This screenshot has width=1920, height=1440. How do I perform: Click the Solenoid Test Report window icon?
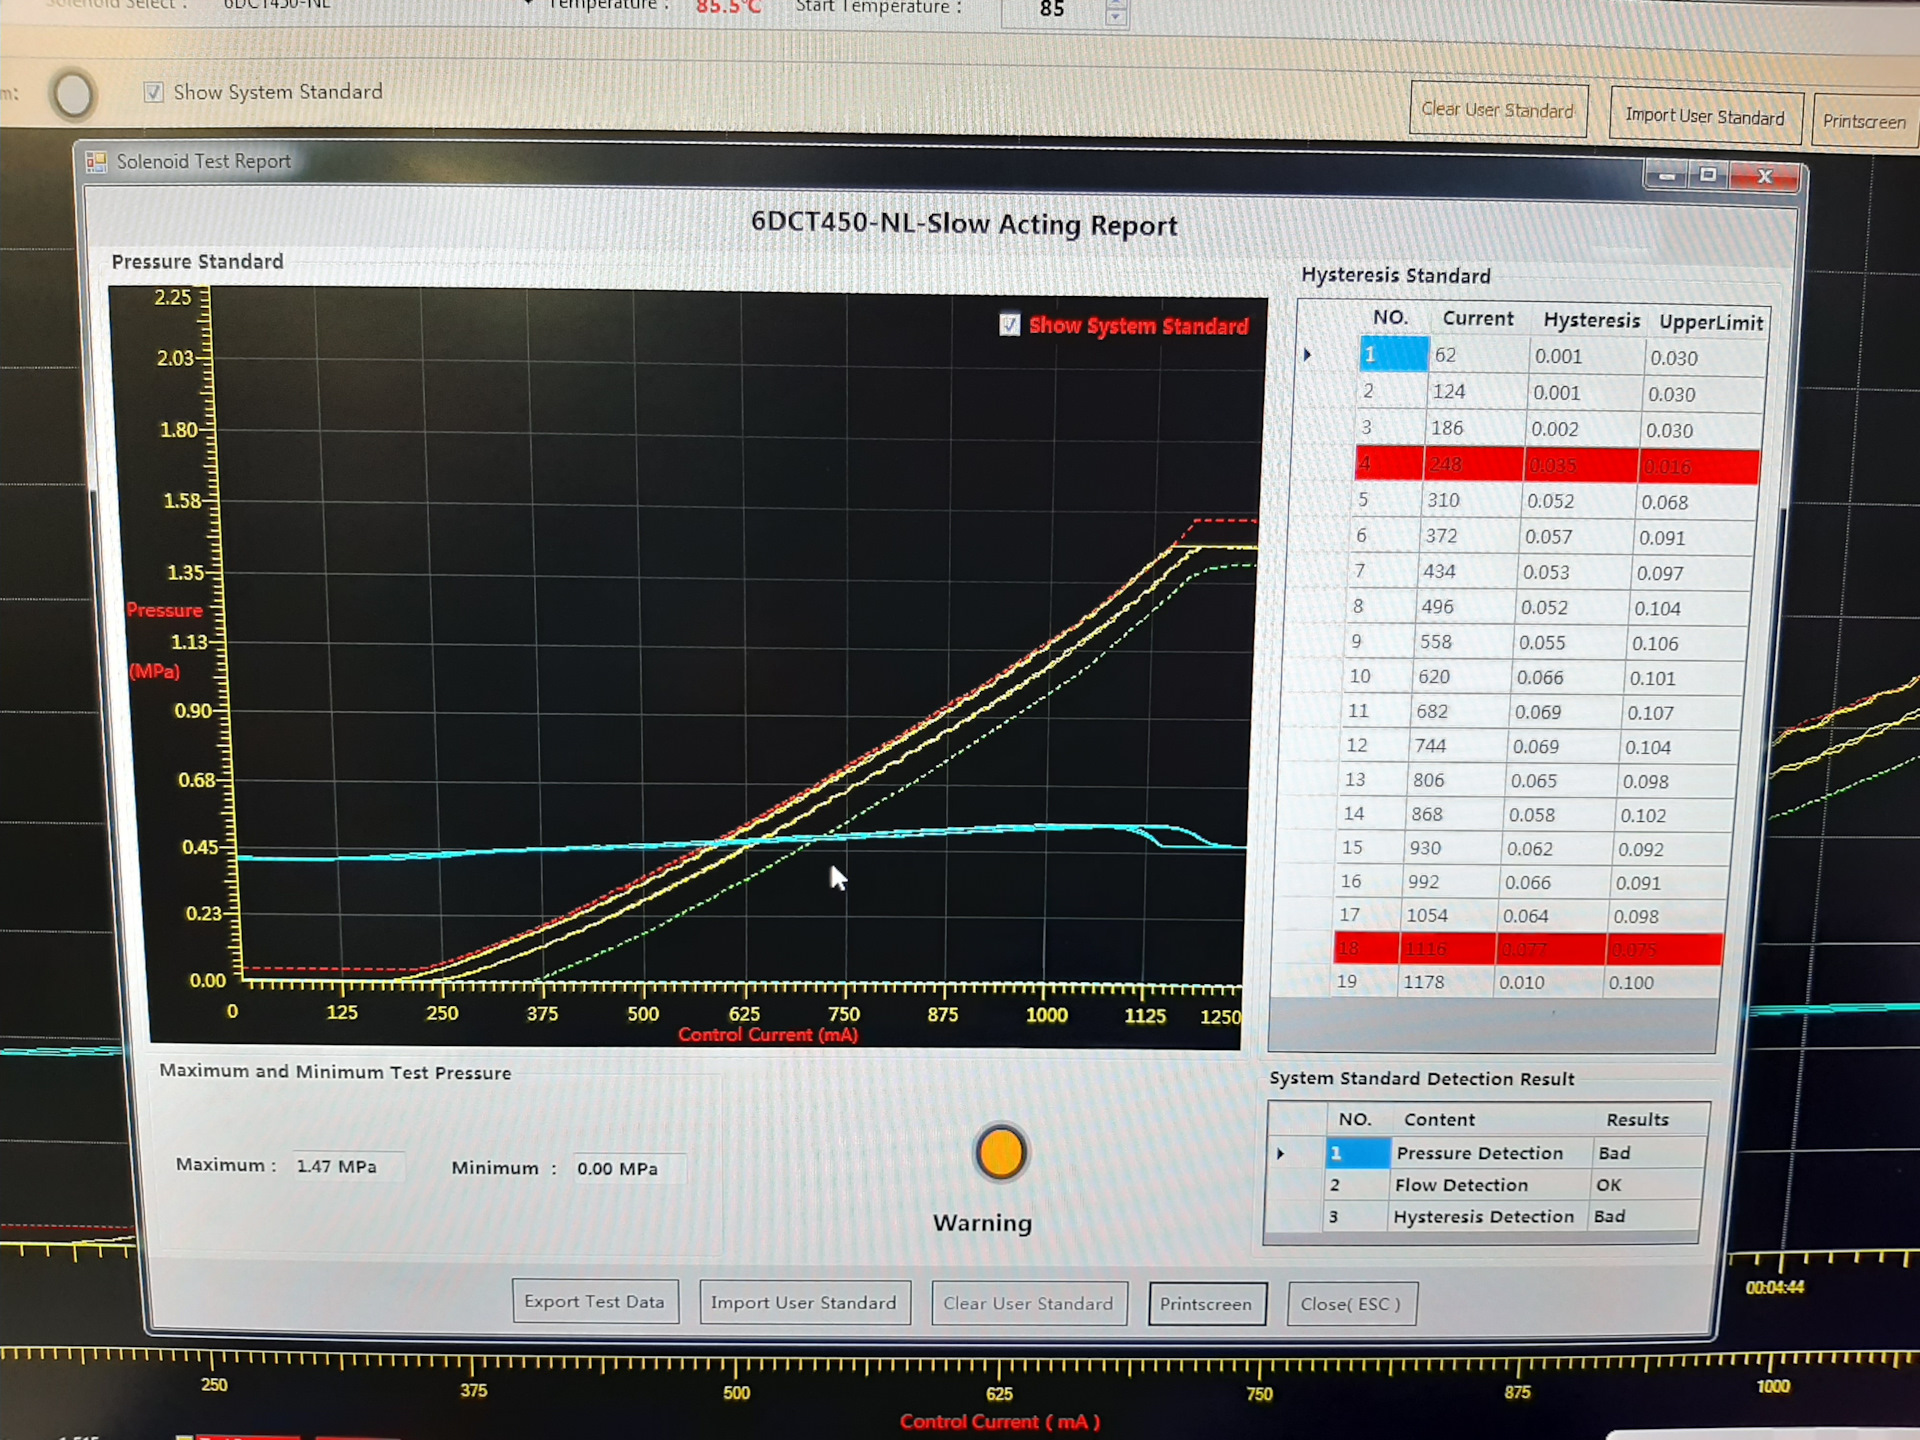coord(96,162)
